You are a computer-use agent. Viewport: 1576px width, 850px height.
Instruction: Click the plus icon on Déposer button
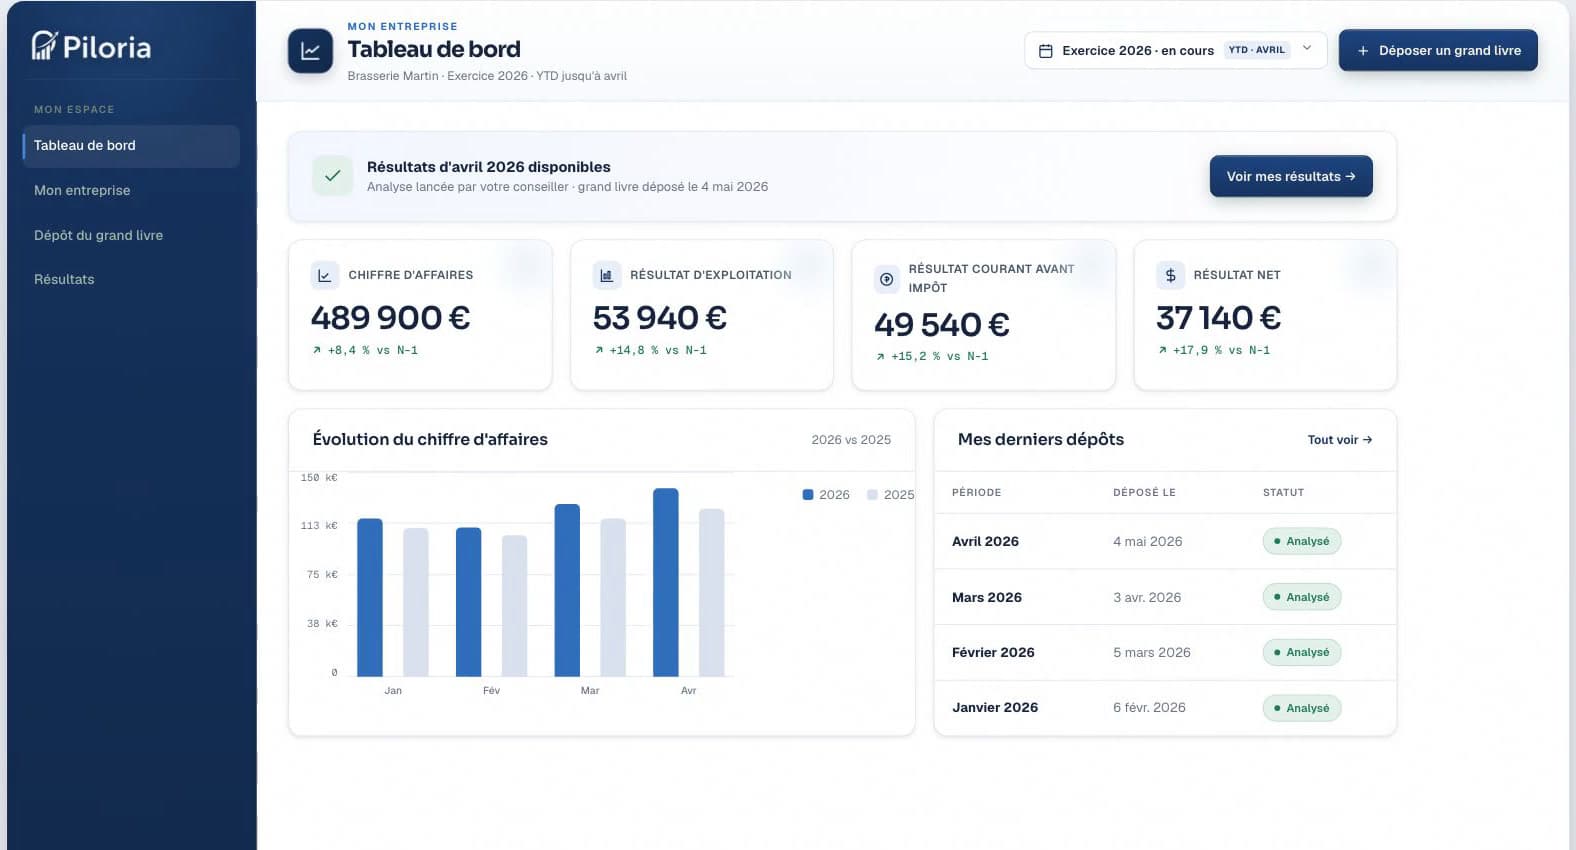coord(1362,51)
